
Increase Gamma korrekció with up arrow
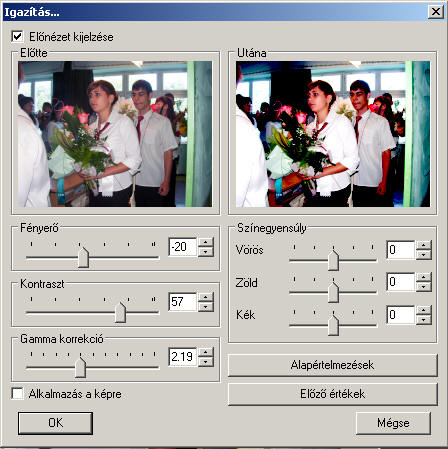click(206, 352)
